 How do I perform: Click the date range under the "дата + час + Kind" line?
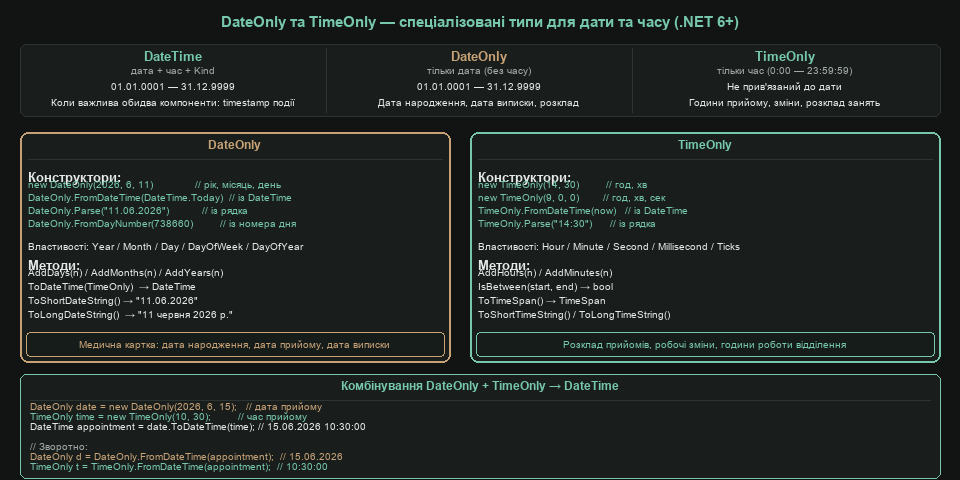coord(173,87)
